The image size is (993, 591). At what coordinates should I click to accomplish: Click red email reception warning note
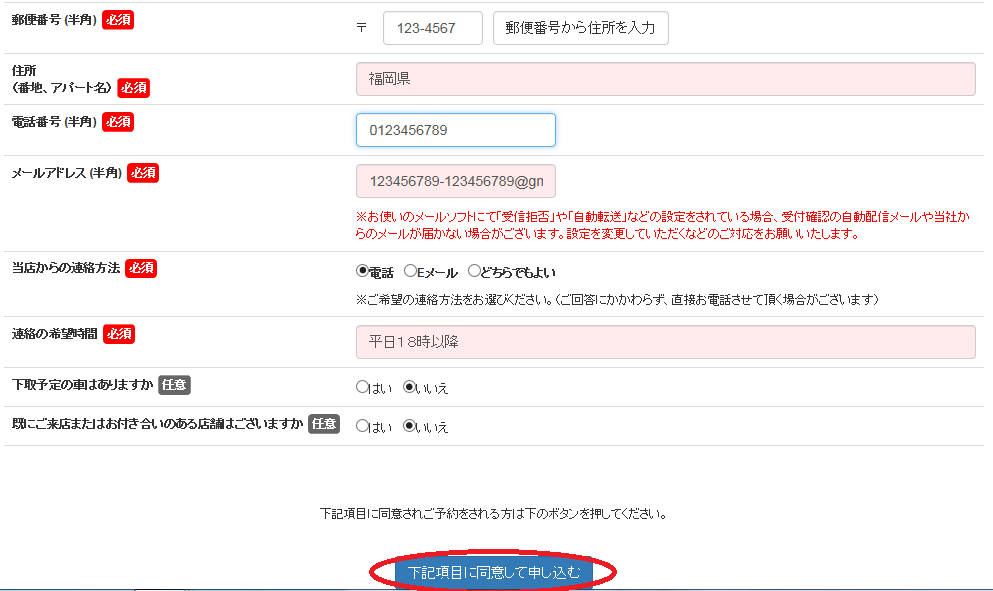click(x=662, y=226)
